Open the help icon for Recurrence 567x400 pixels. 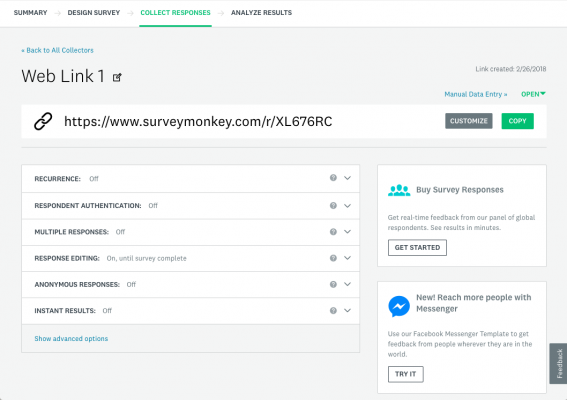(x=333, y=178)
